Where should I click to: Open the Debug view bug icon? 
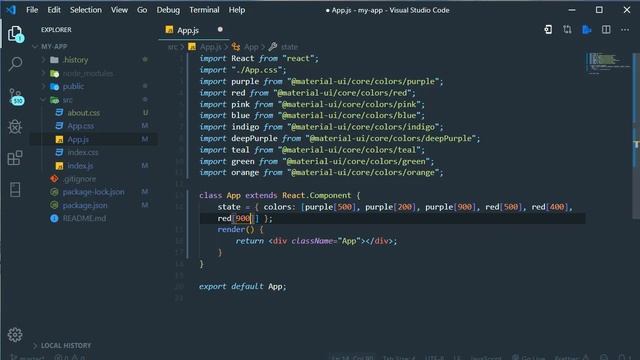click(15, 127)
